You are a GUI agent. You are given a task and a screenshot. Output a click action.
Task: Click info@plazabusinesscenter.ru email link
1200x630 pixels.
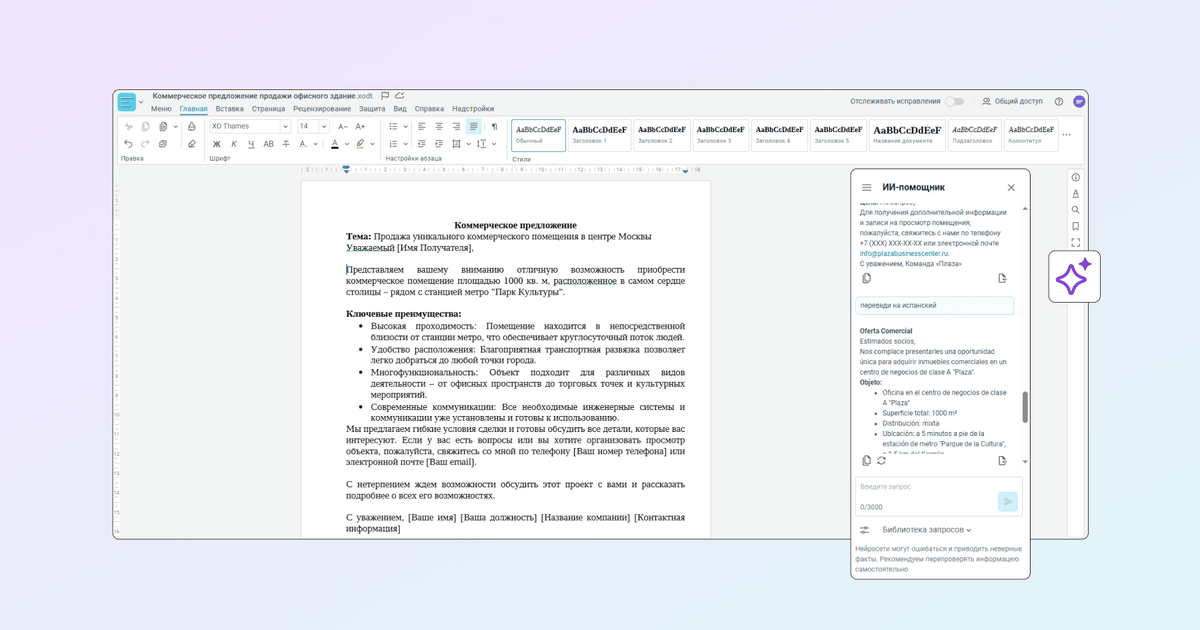pos(904,253)
